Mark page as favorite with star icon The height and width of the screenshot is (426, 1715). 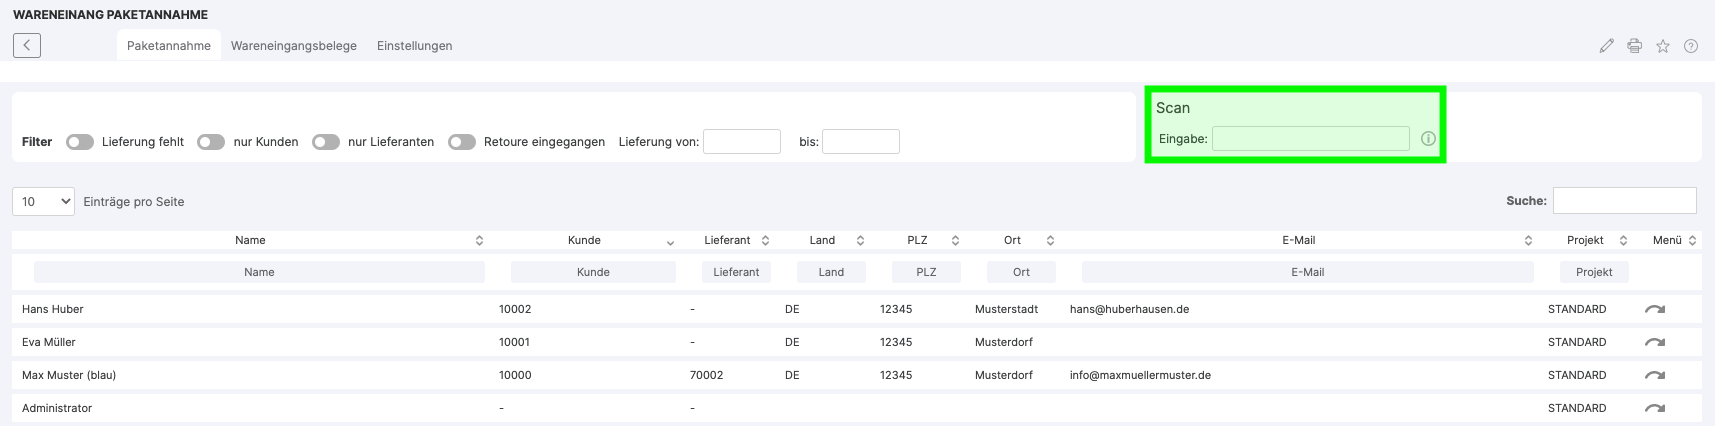[1662, 46]
